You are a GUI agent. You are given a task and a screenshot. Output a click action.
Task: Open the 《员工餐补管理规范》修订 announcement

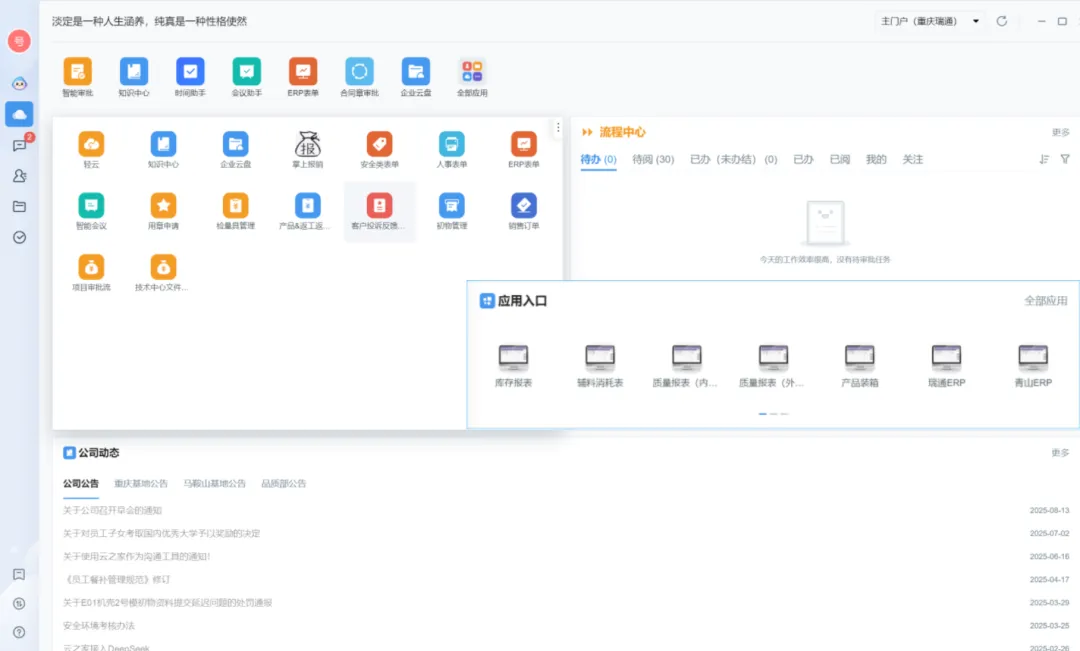pos(117,580)
